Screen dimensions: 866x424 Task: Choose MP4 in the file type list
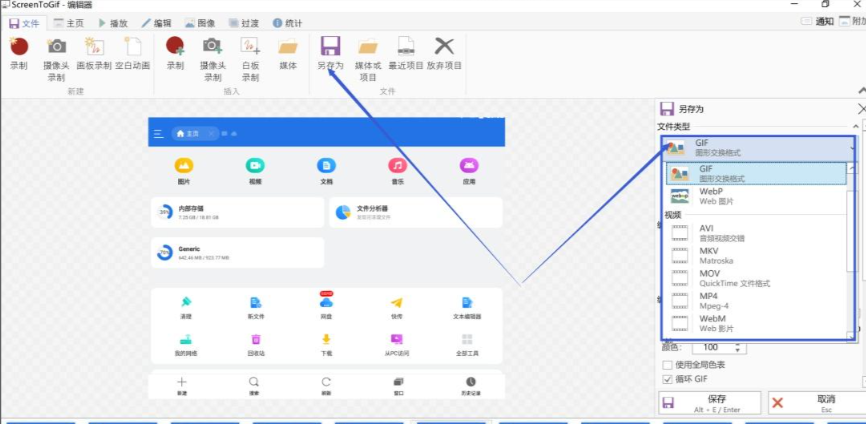tap(710, 300)
